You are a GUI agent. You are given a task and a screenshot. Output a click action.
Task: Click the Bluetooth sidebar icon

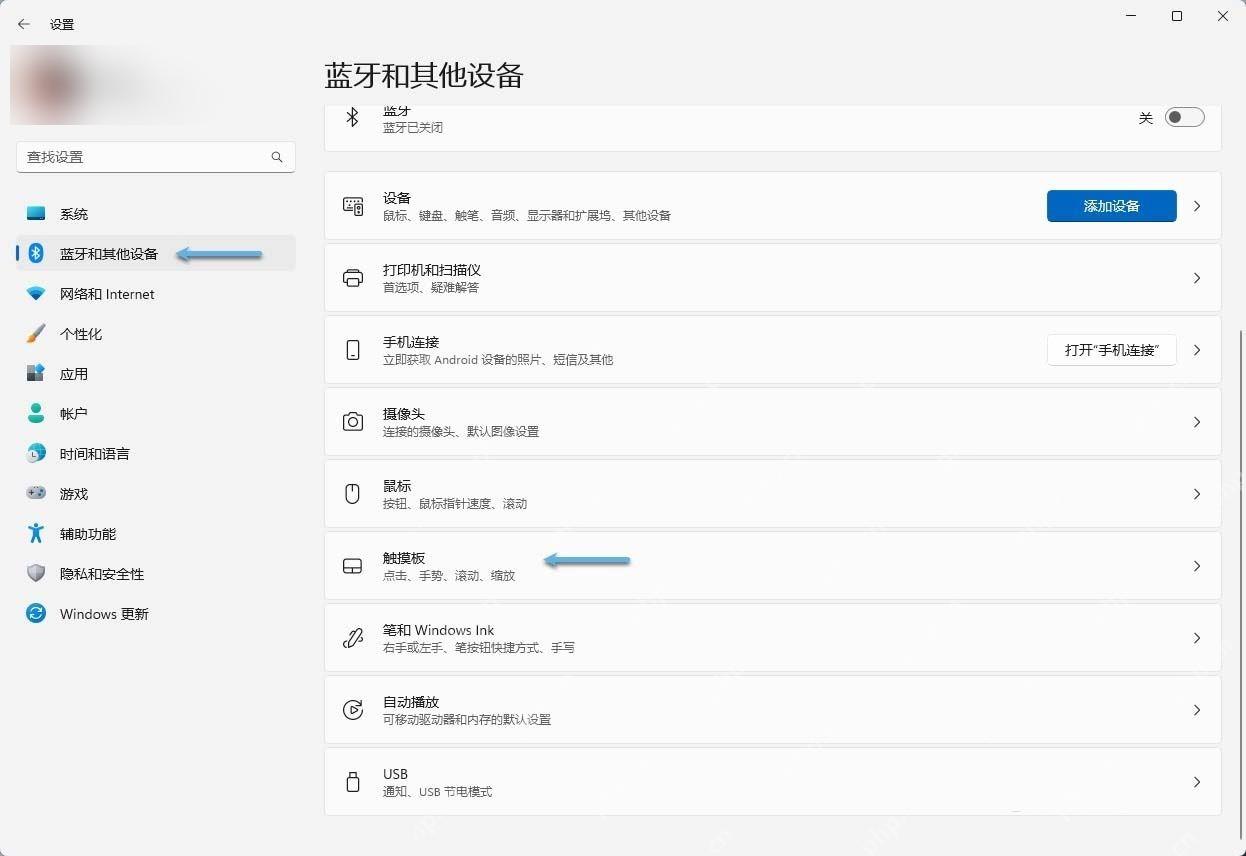coord(36,254)
